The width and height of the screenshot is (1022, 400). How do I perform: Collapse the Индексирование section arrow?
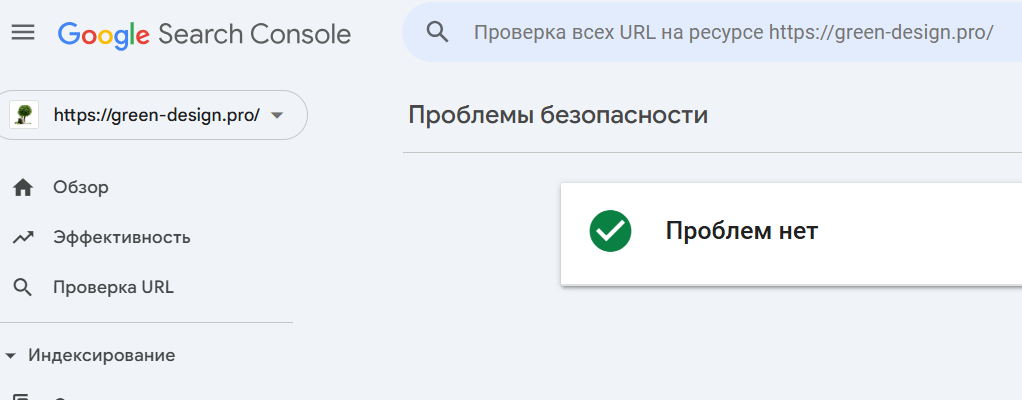pyautogui.click(x=11, y=355)
